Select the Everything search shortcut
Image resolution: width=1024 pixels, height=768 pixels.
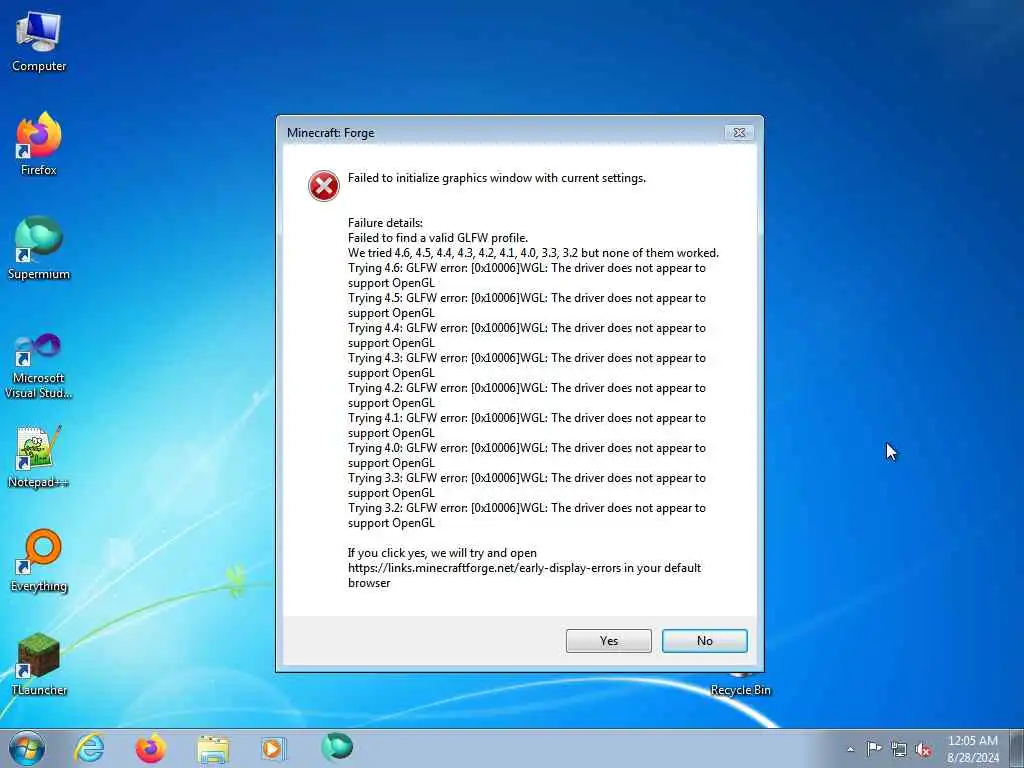[x=39, y=561]
